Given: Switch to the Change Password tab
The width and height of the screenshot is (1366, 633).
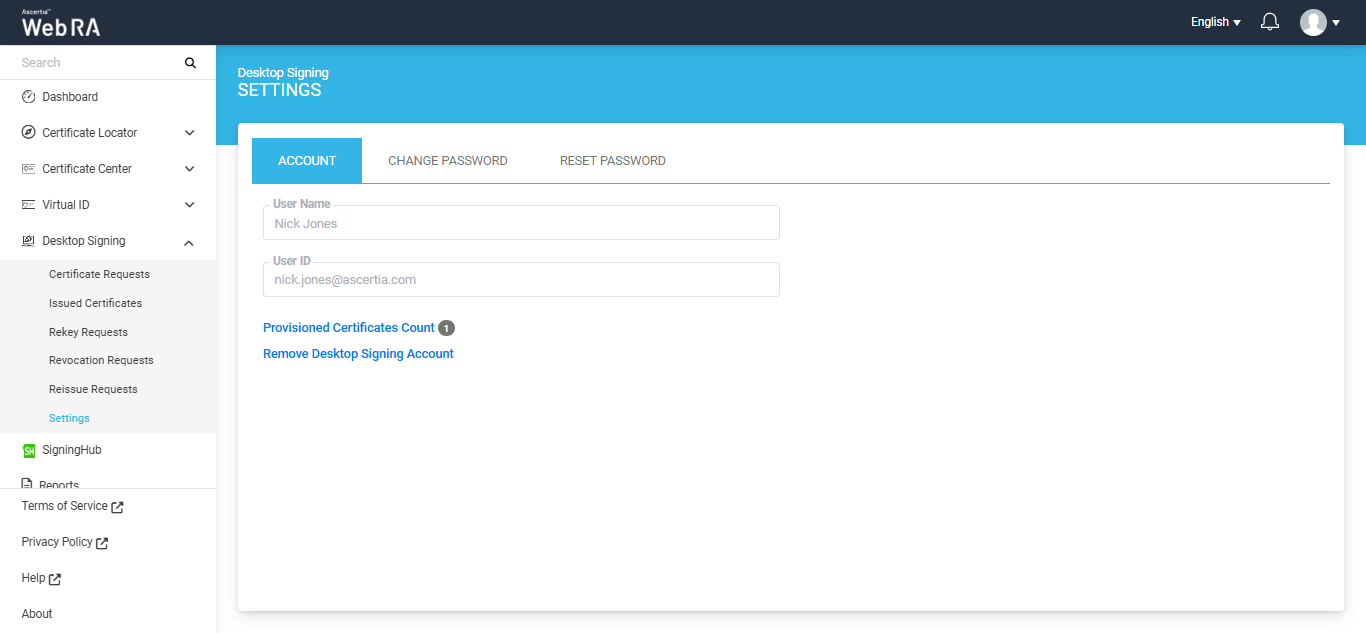Looking at the screenshot, I should click(447, 161).
